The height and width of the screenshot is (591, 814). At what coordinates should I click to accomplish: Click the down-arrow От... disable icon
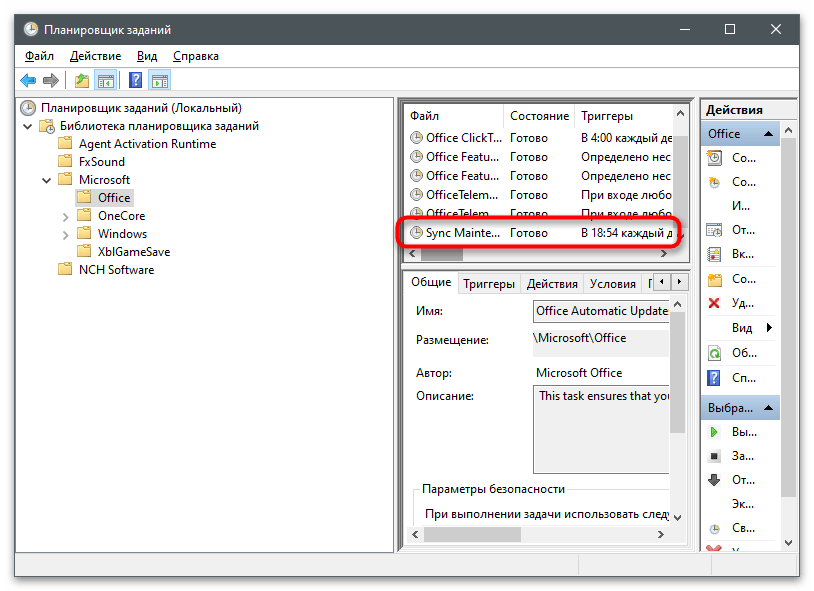(714, 480)
